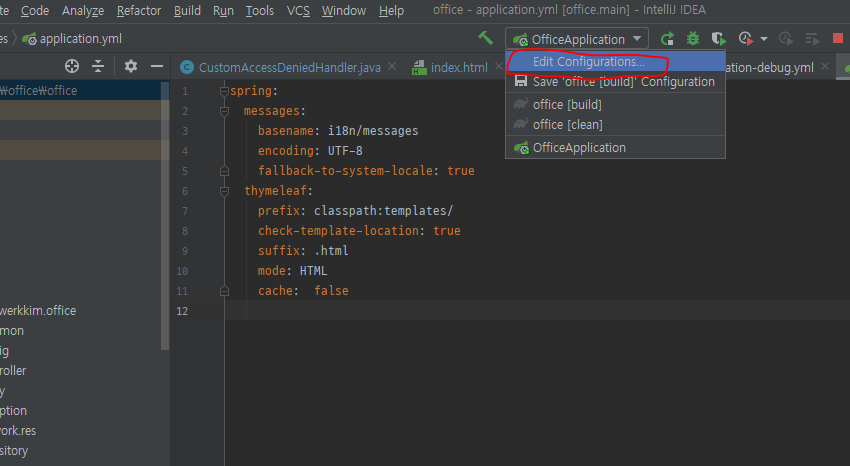Run with coverage shield icon
Viewport: 850px width, 466px height.
click(x=718, y=38)
